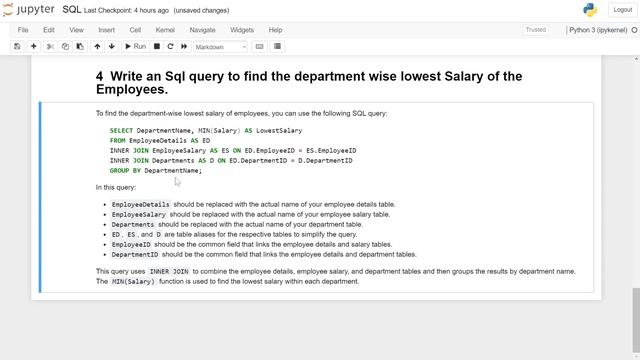
Task: Restart the kernel icon
Action: click(171, 47)
